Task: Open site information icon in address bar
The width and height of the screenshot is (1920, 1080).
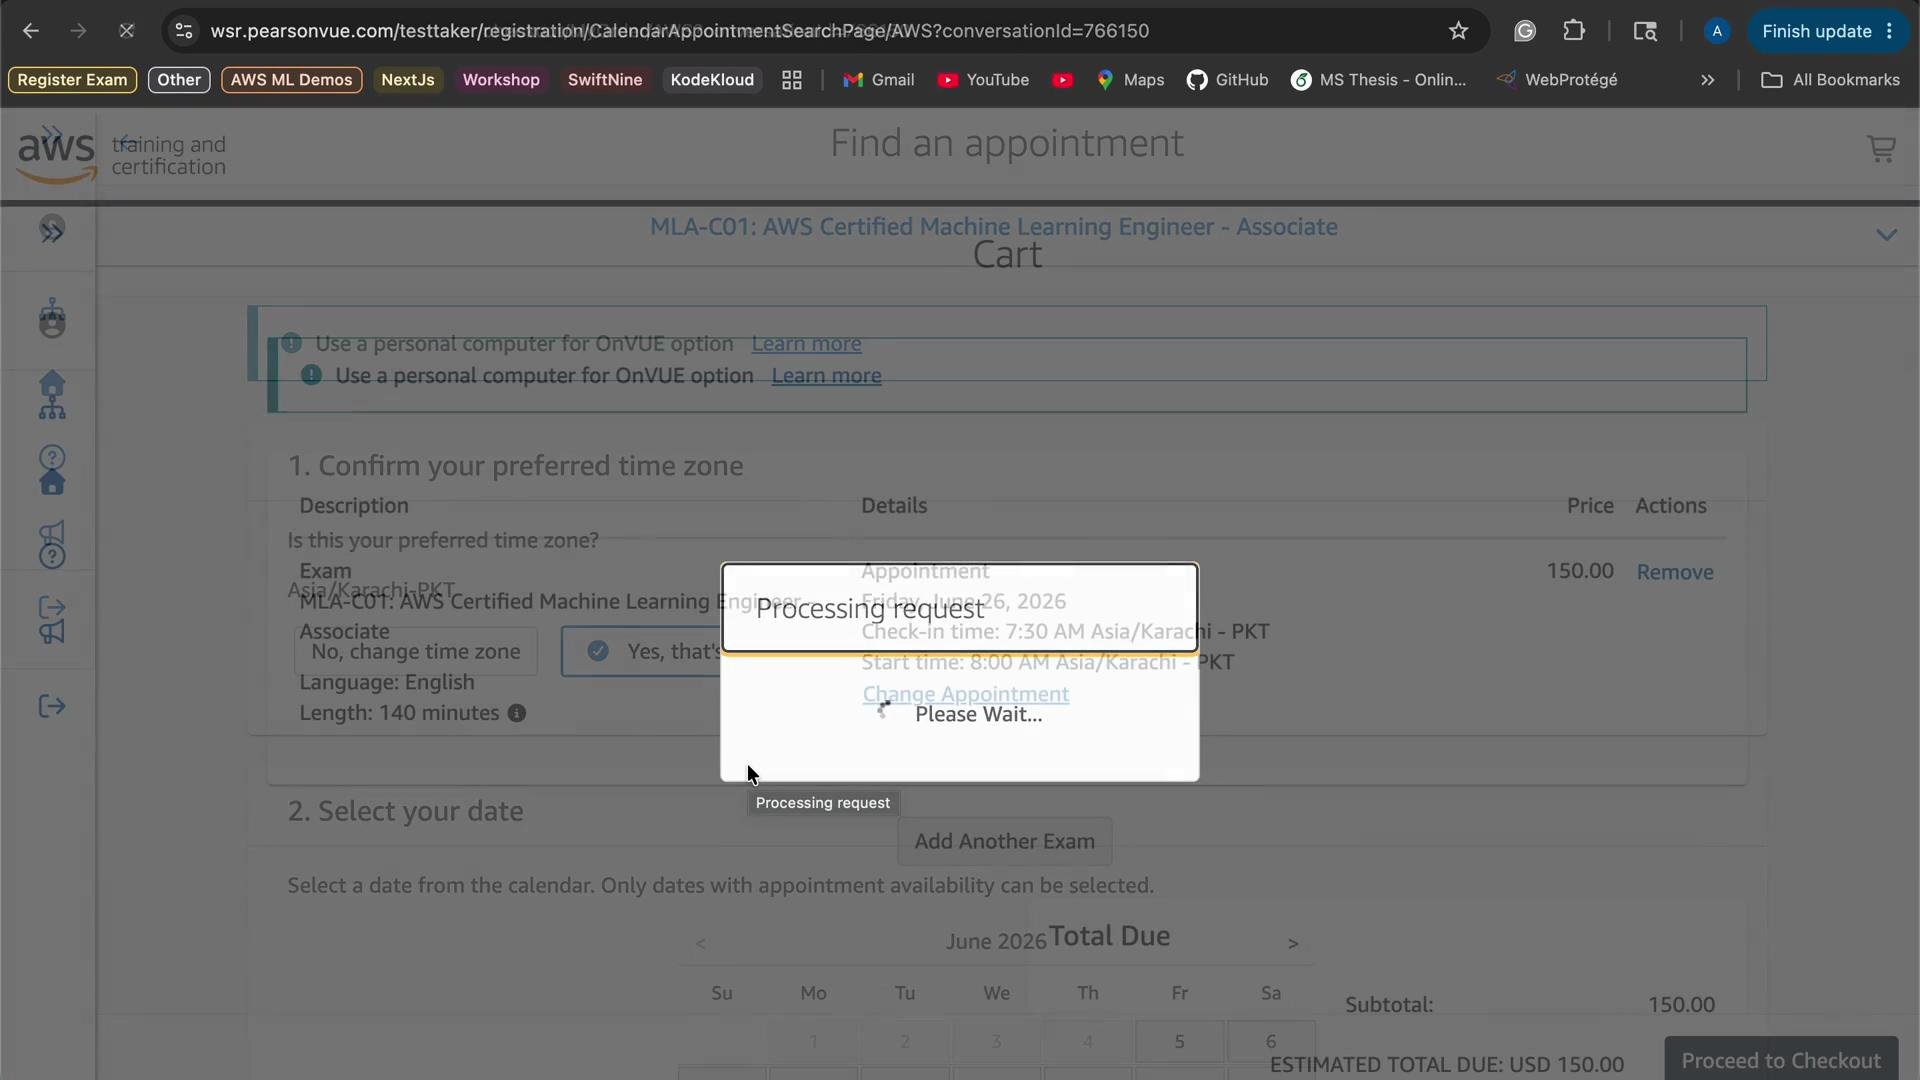Action: (x=183, y=31)
